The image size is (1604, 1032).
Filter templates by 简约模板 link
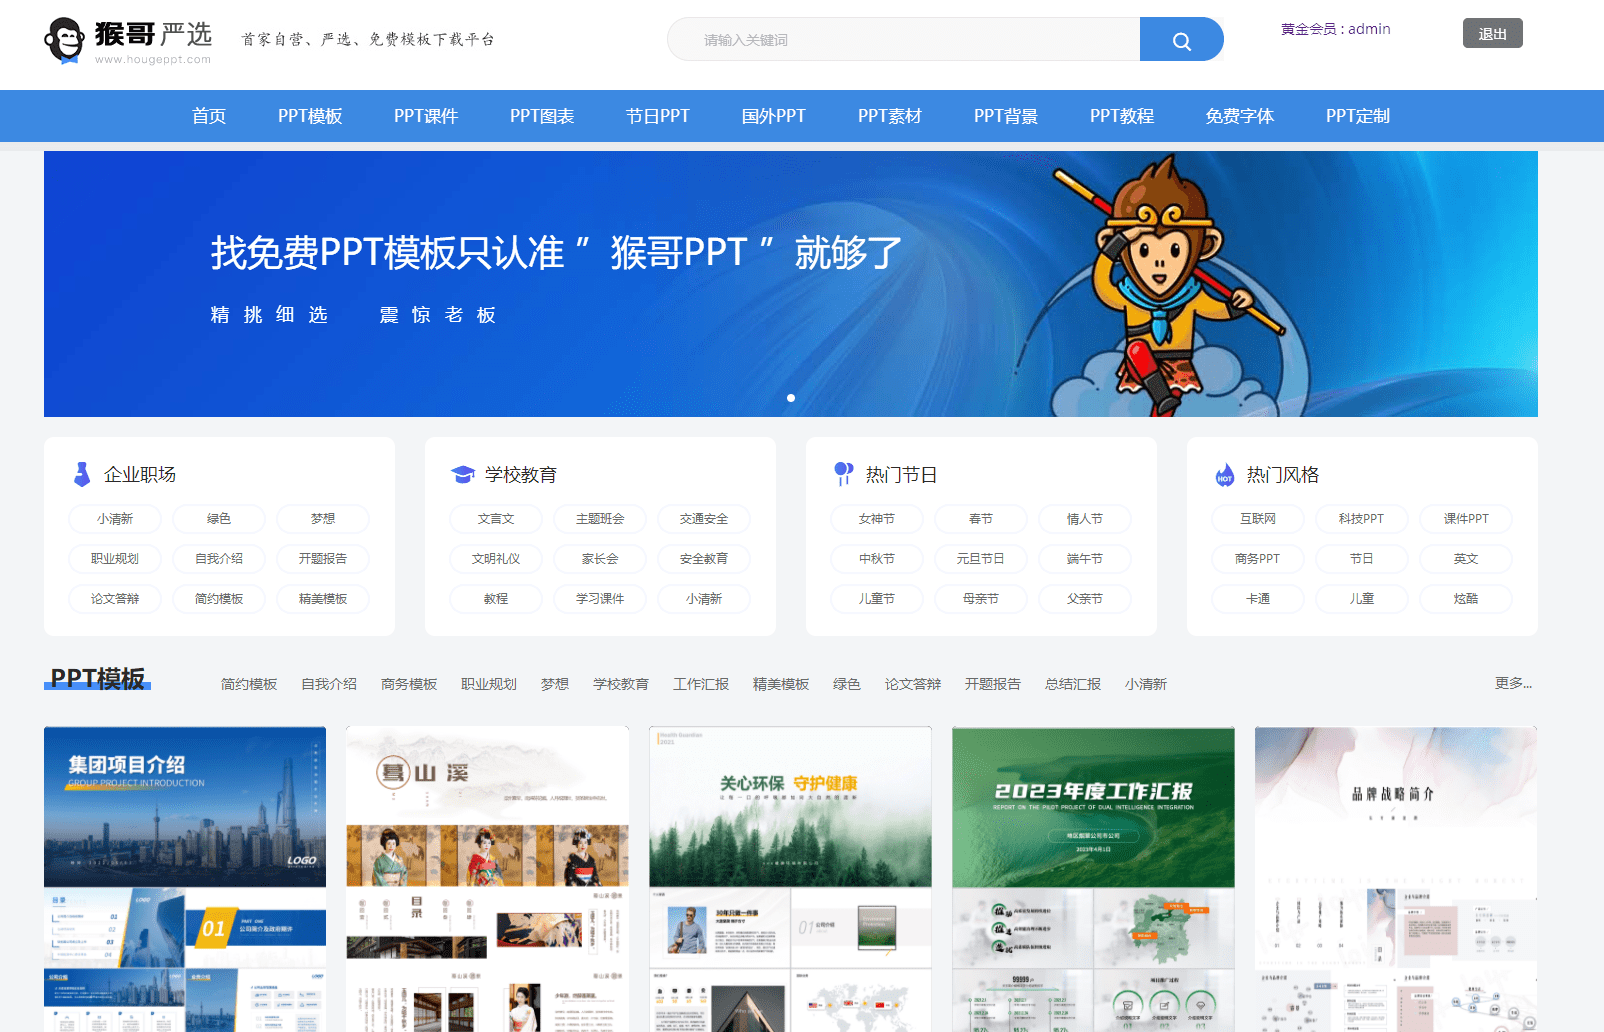pyautogui.click(x=249, y=684)
